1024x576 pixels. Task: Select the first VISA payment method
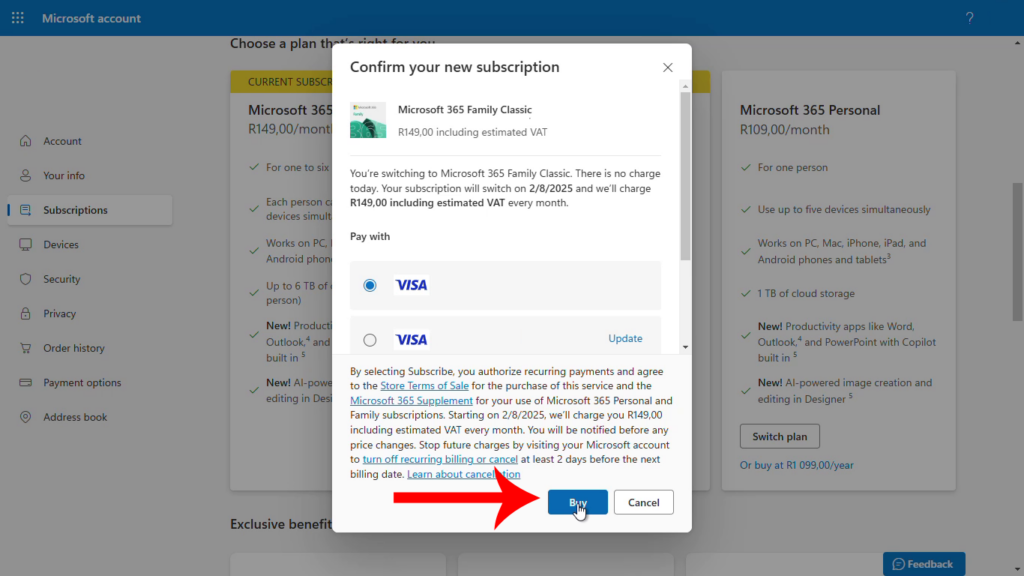(368, 285)
